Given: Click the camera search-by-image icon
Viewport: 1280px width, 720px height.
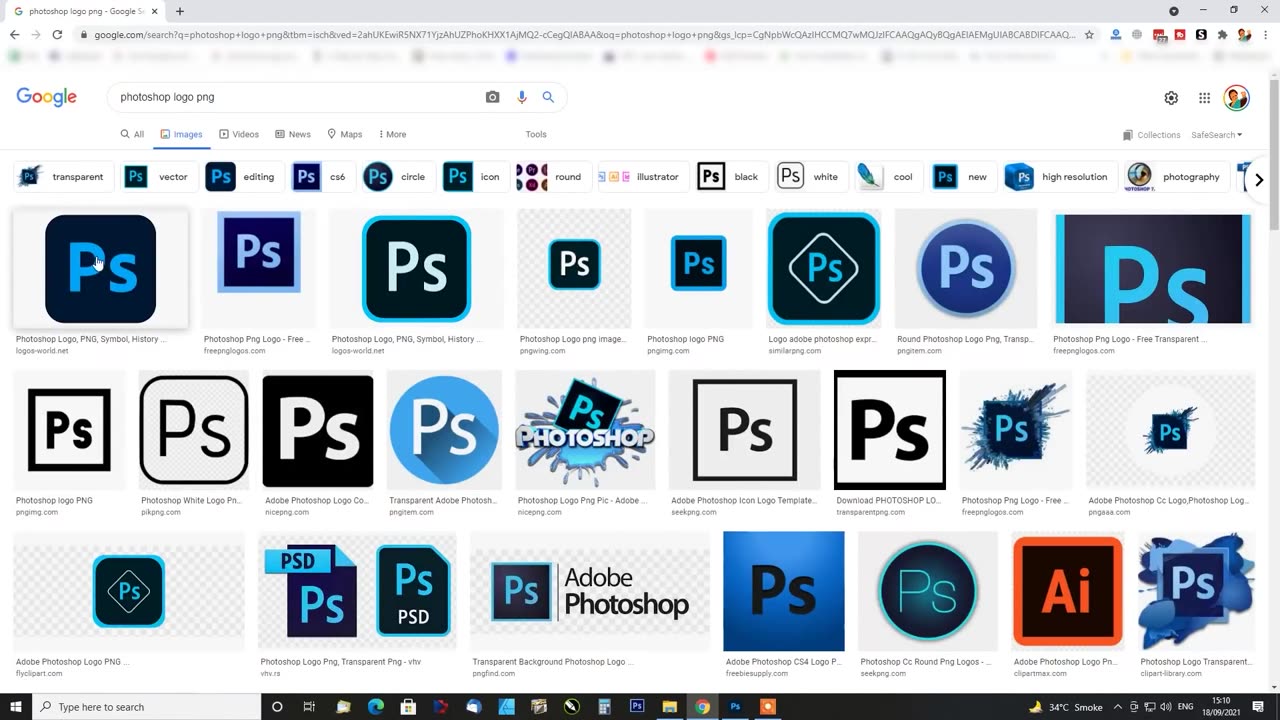Looking at the screenshot, I should 492,97.
